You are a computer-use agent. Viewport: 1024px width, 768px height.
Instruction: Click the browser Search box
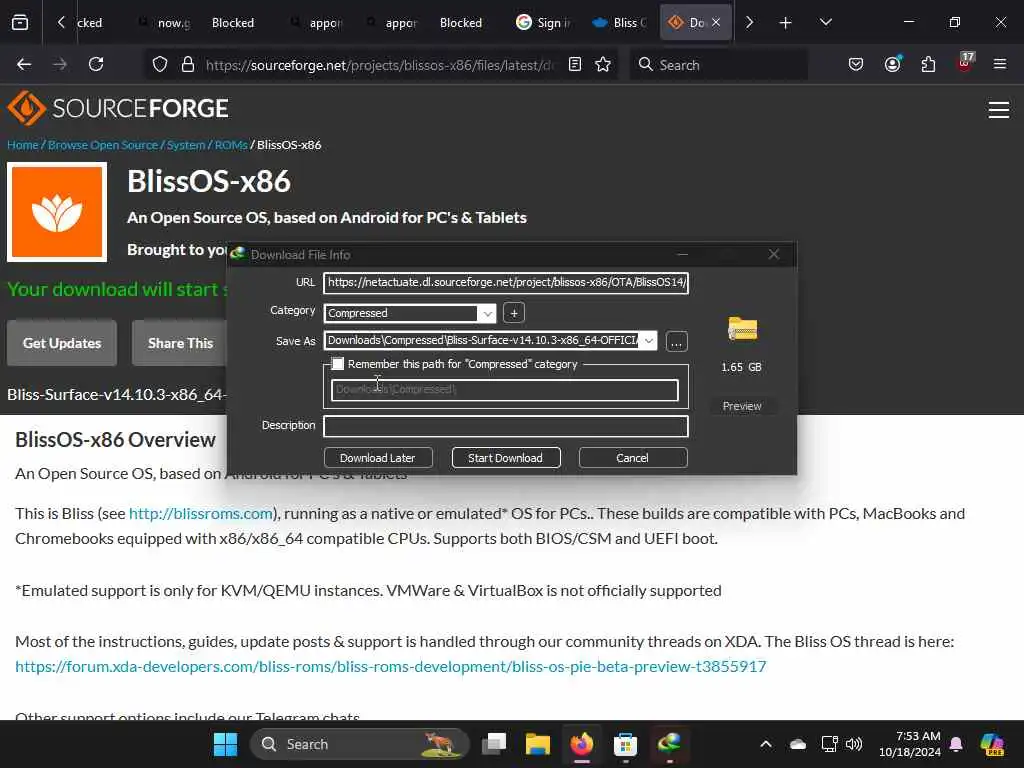[718, 65]
